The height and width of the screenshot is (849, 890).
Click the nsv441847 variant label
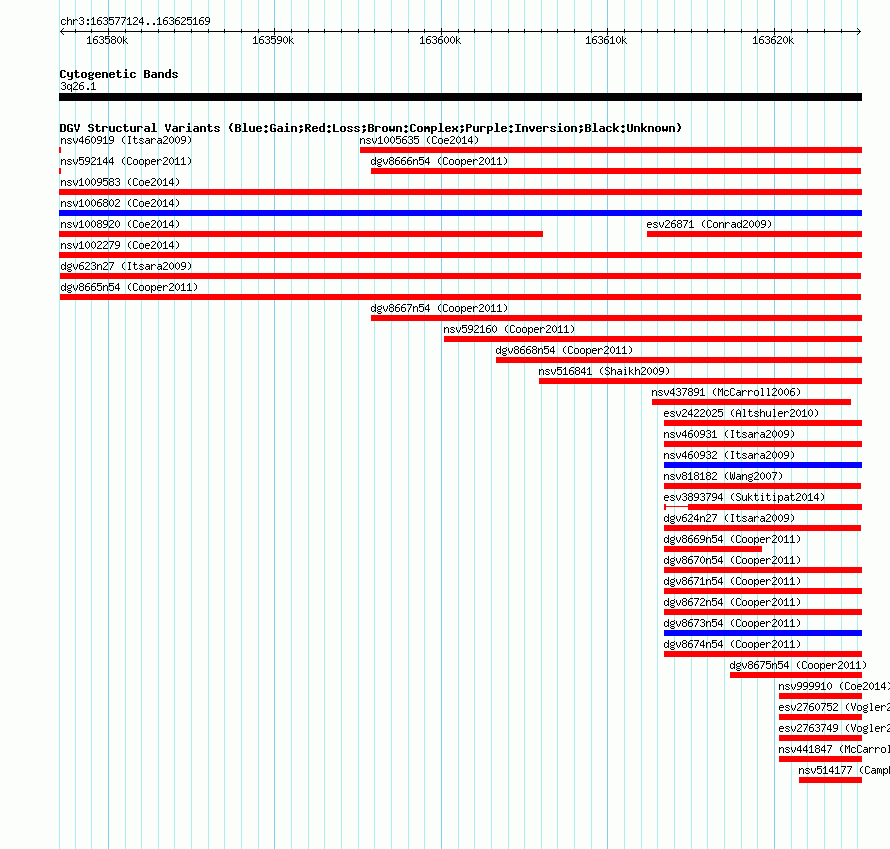[x=834, y=749]
